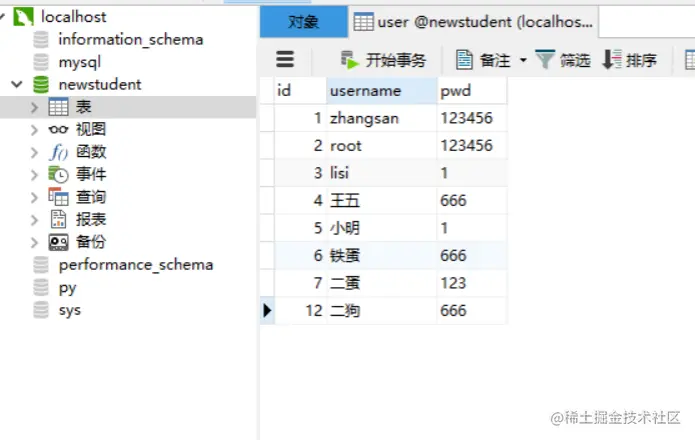Click the partially visible icon after 排序
Viewport: 695px width, 440px height.
[690, 60]
